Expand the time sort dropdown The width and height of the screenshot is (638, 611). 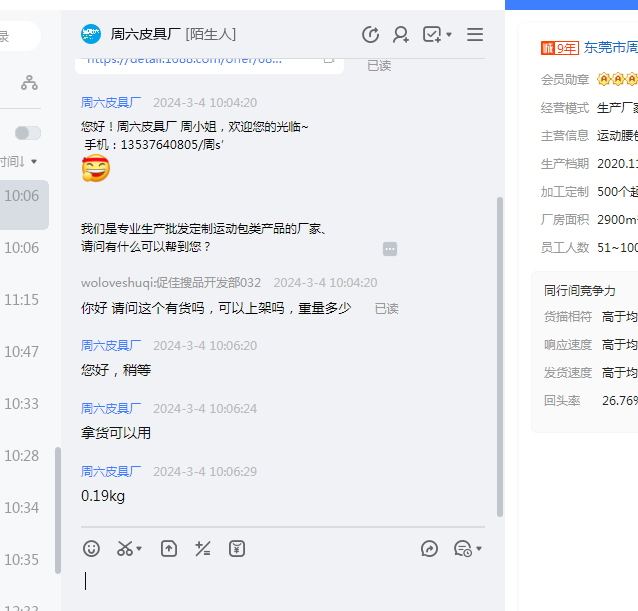[x=20, y=161]
